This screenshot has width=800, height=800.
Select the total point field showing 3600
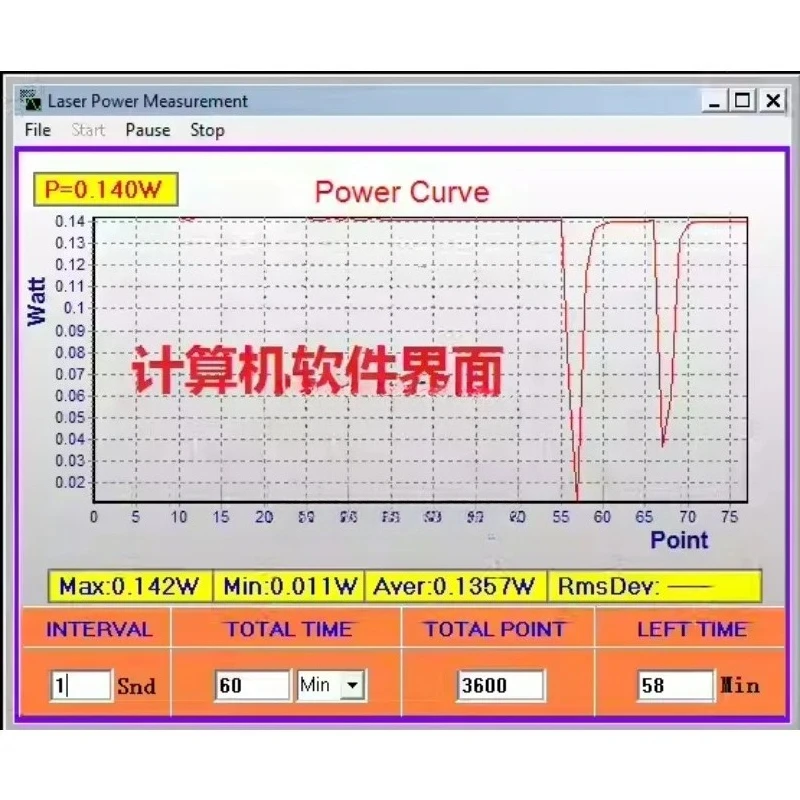click(501, 685)
